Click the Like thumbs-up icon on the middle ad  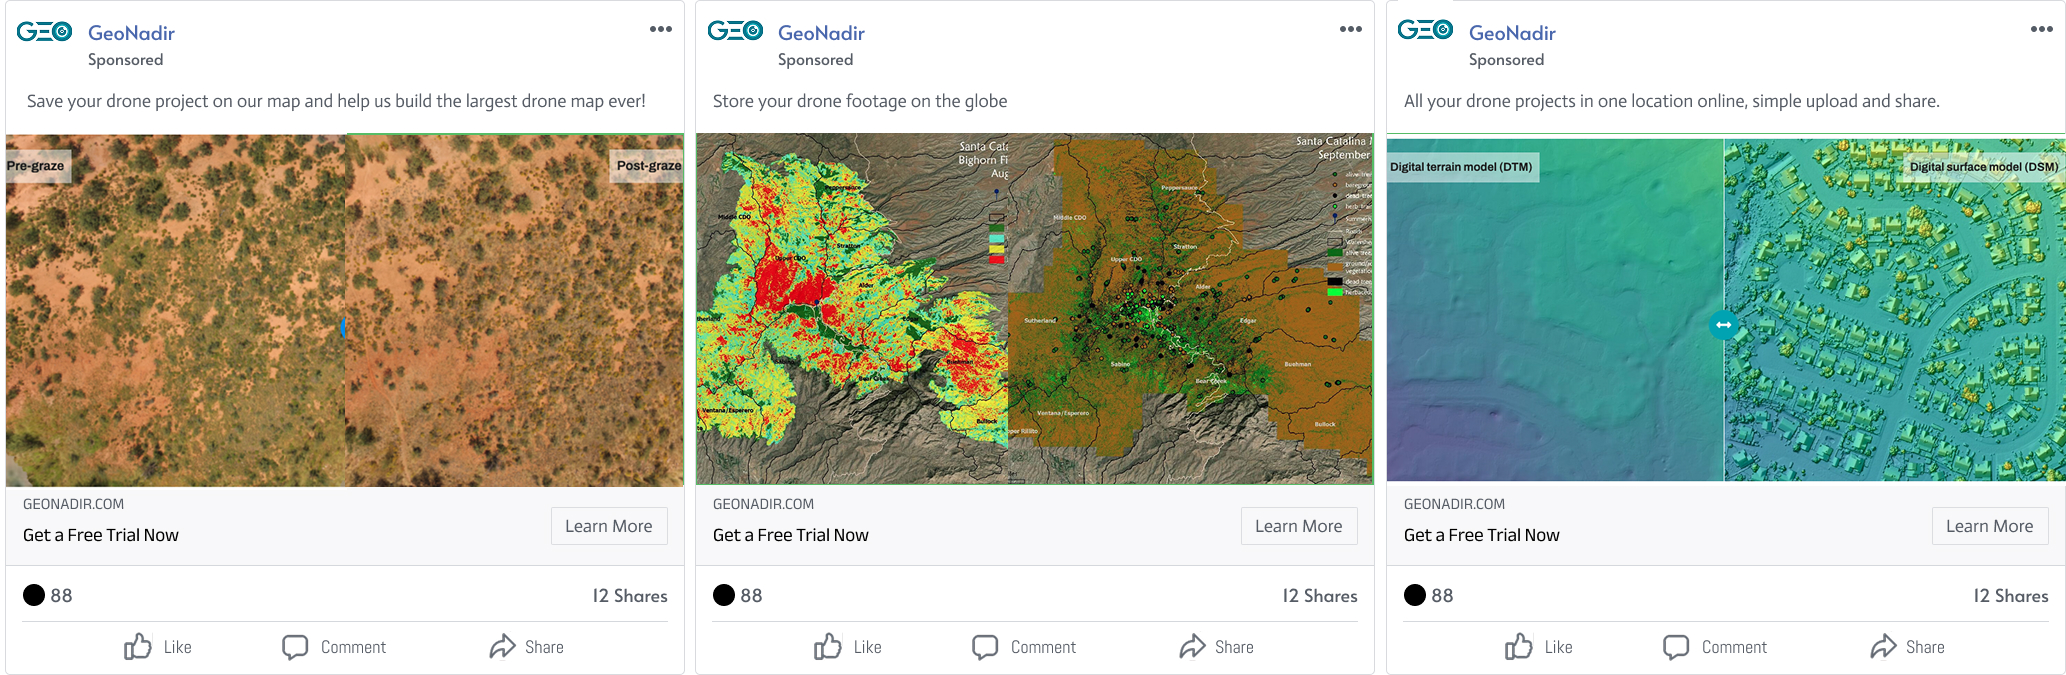[828, 647]
